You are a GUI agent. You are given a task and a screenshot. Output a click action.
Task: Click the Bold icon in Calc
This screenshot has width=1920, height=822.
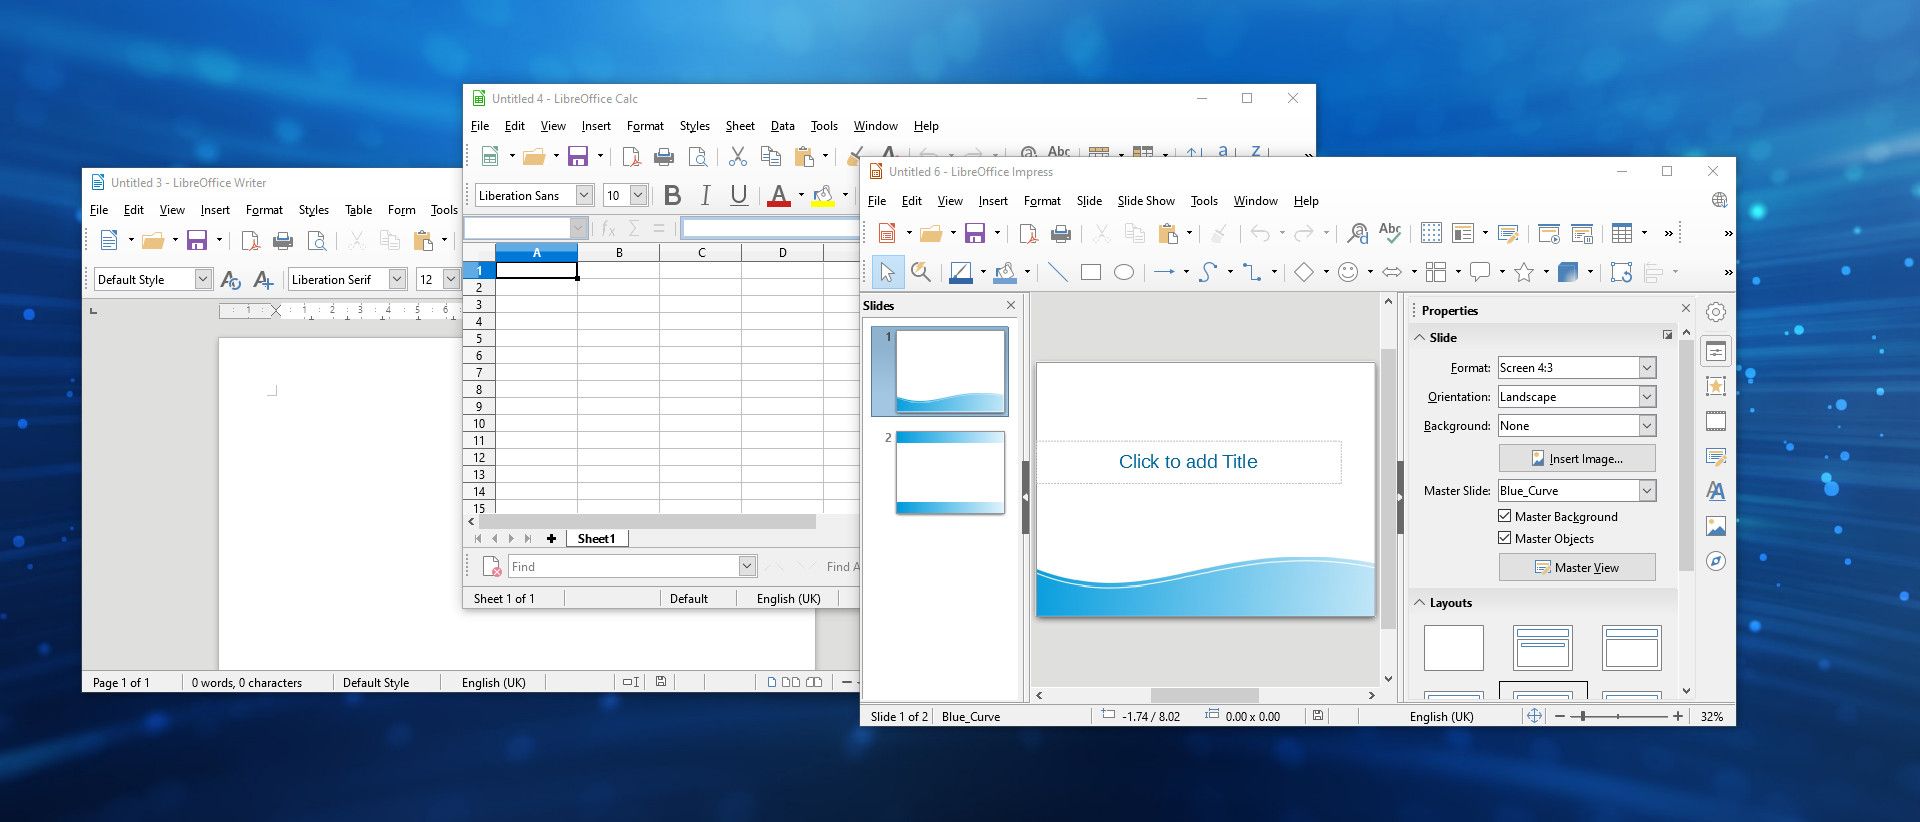[x=672, y=196]
